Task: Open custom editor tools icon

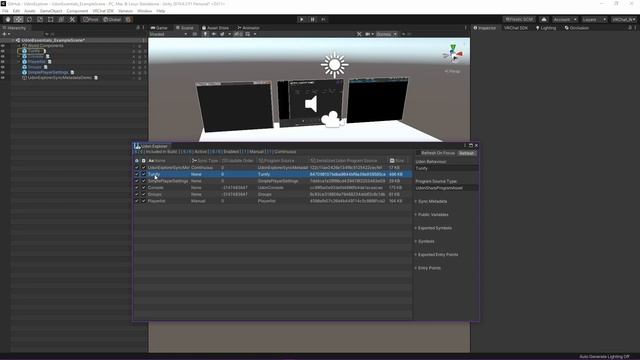Action: coord(72,20)
